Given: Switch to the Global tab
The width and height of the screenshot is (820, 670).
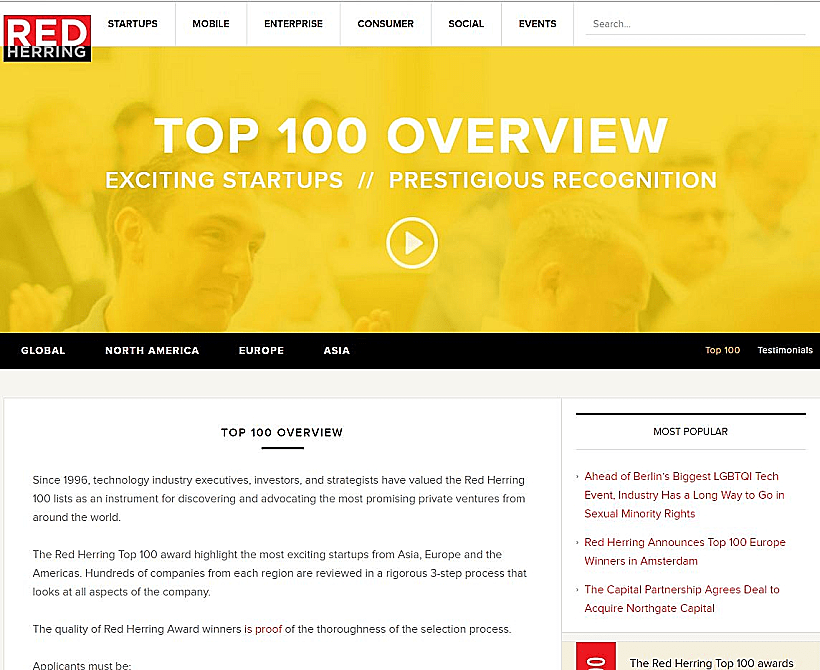Looking at the screenshot, I should [x=43, y=351].
